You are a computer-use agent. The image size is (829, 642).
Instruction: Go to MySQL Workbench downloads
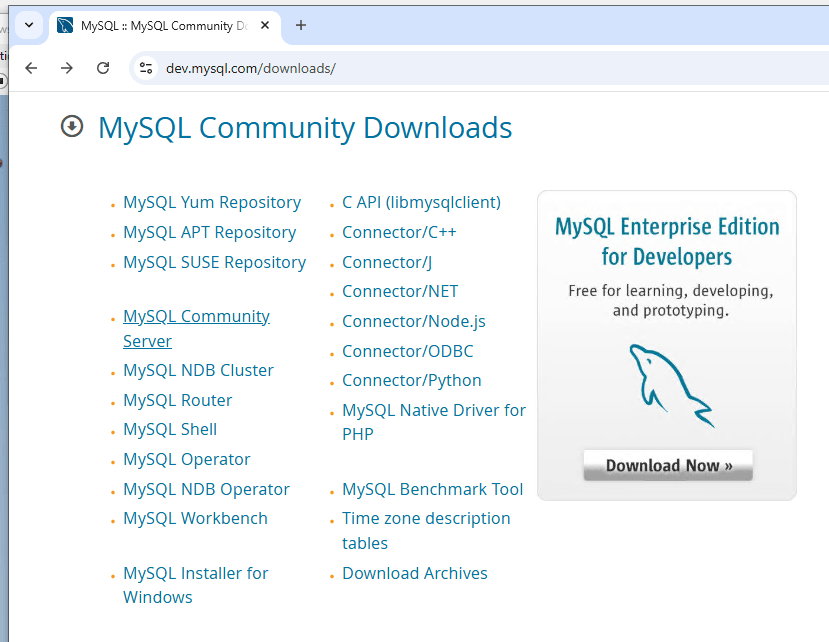(196, 518)
